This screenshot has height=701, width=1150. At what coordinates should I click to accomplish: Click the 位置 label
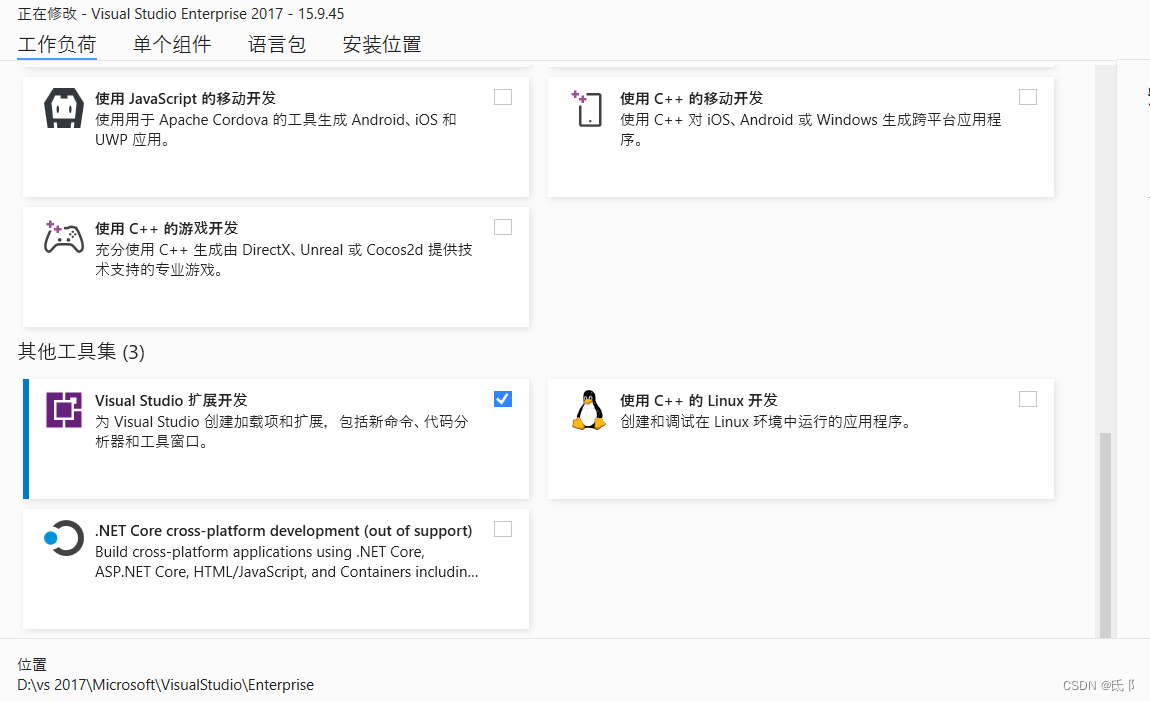32,664
